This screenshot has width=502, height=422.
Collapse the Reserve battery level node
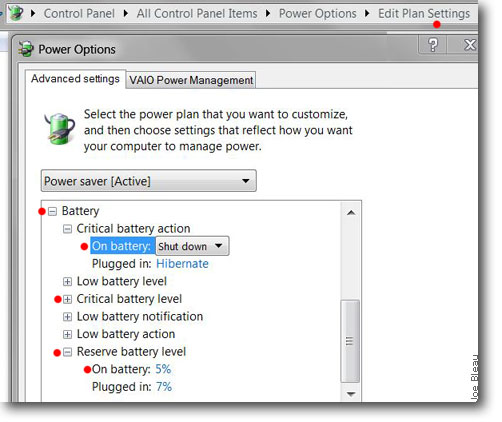click(x=67, y=352)
